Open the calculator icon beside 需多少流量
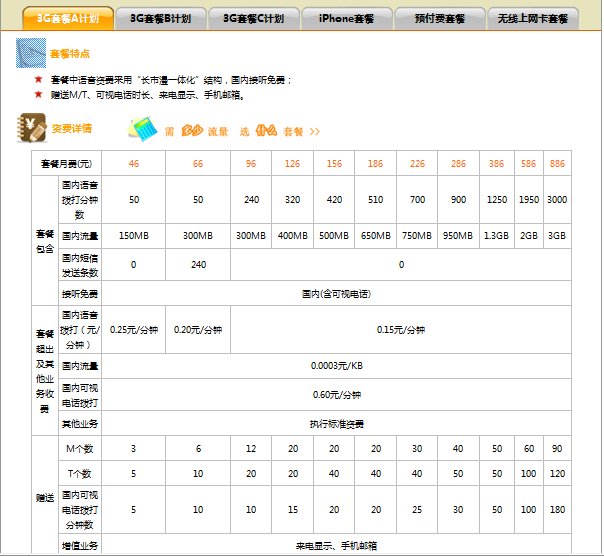The width and height of the screenshot is (604, 556). 143,129
